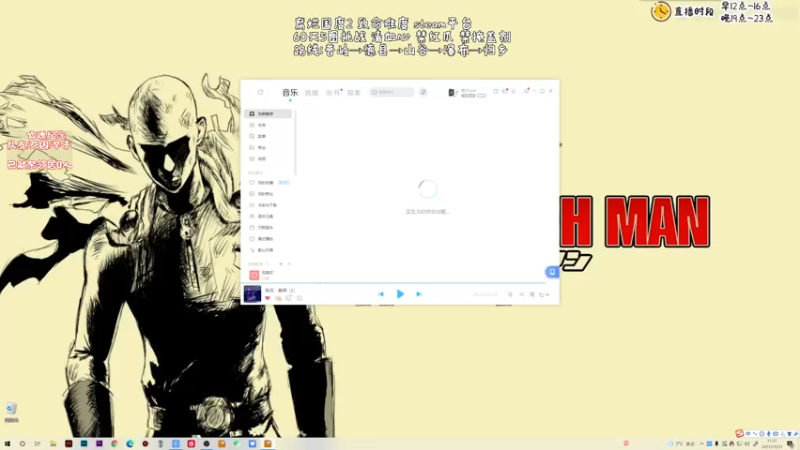Open the player main menu icon
This screenshot has height=450, width=800.
coord(513,91)
